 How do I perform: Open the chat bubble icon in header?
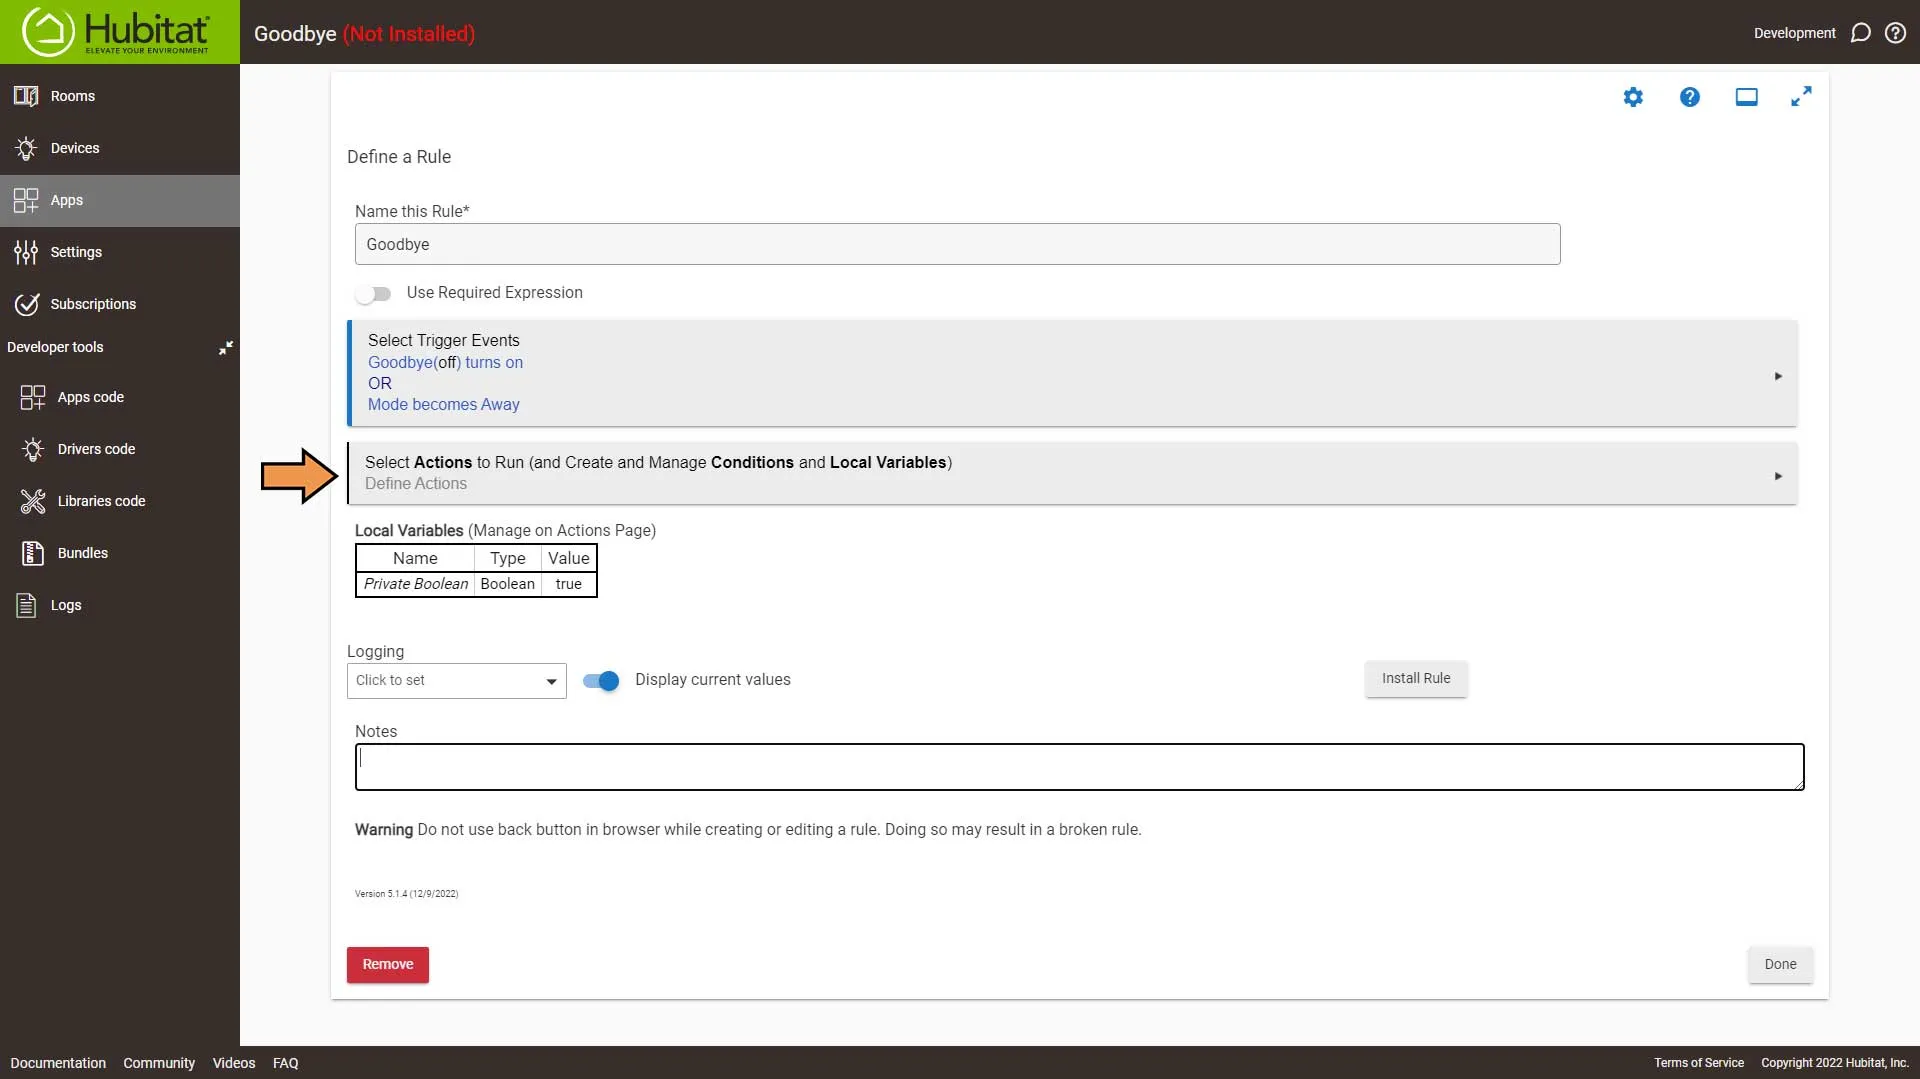click(1861, 33)
